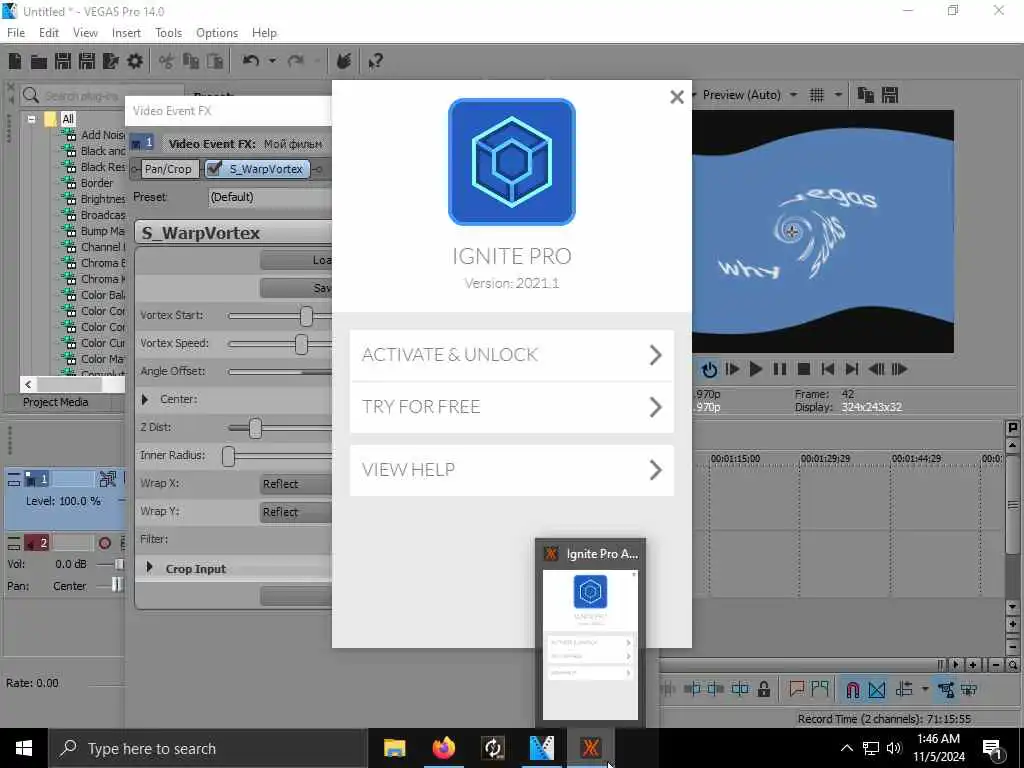This screenshot has height=768, width=1024.
Task: Open the Options menu
Action: 217,33
